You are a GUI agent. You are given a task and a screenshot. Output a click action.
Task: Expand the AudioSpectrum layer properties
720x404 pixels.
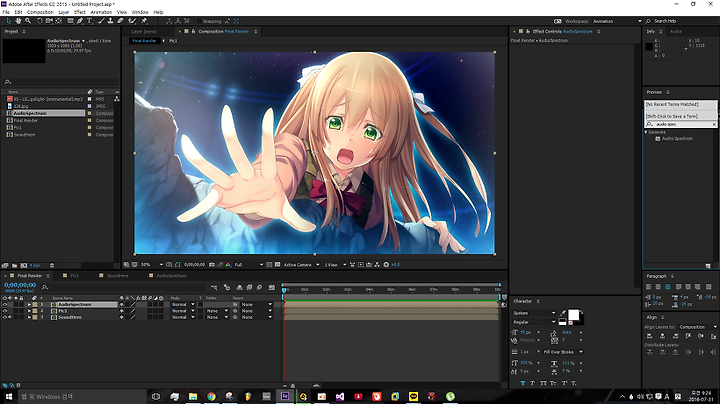[x=29, y=304]
